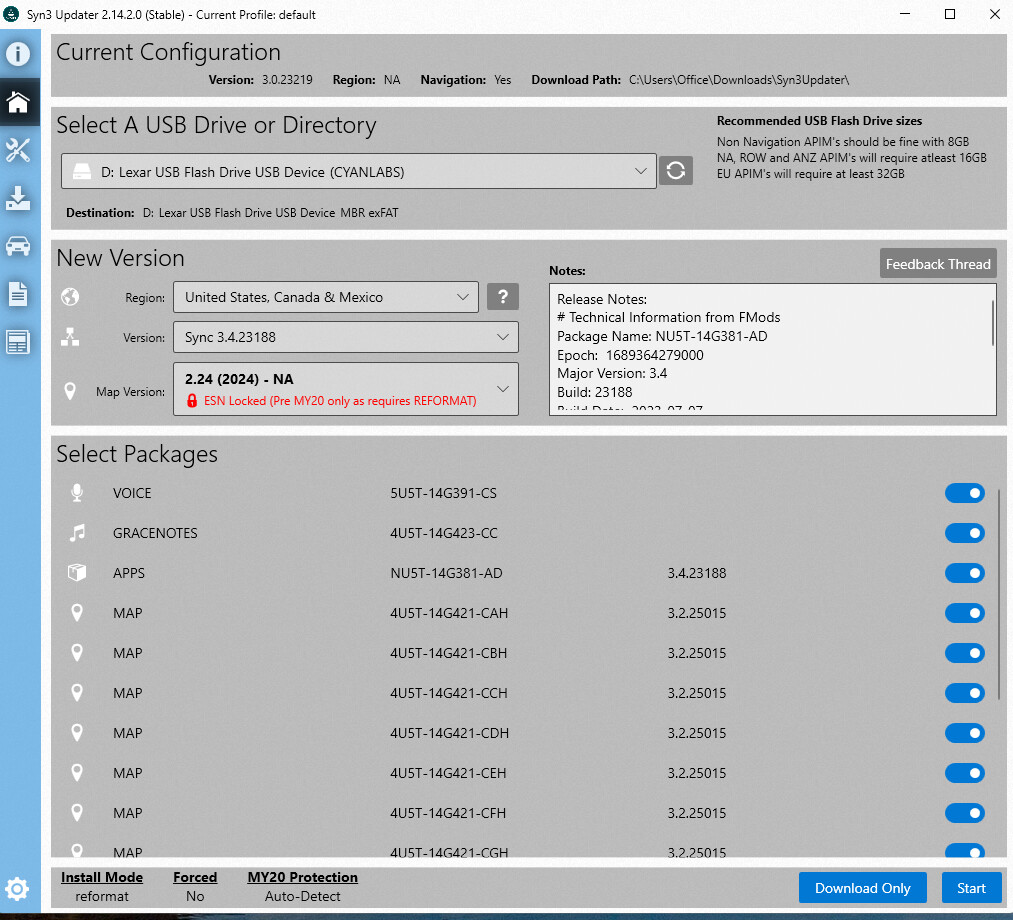Click the Home sidebar icon

(x=19, y=102)
